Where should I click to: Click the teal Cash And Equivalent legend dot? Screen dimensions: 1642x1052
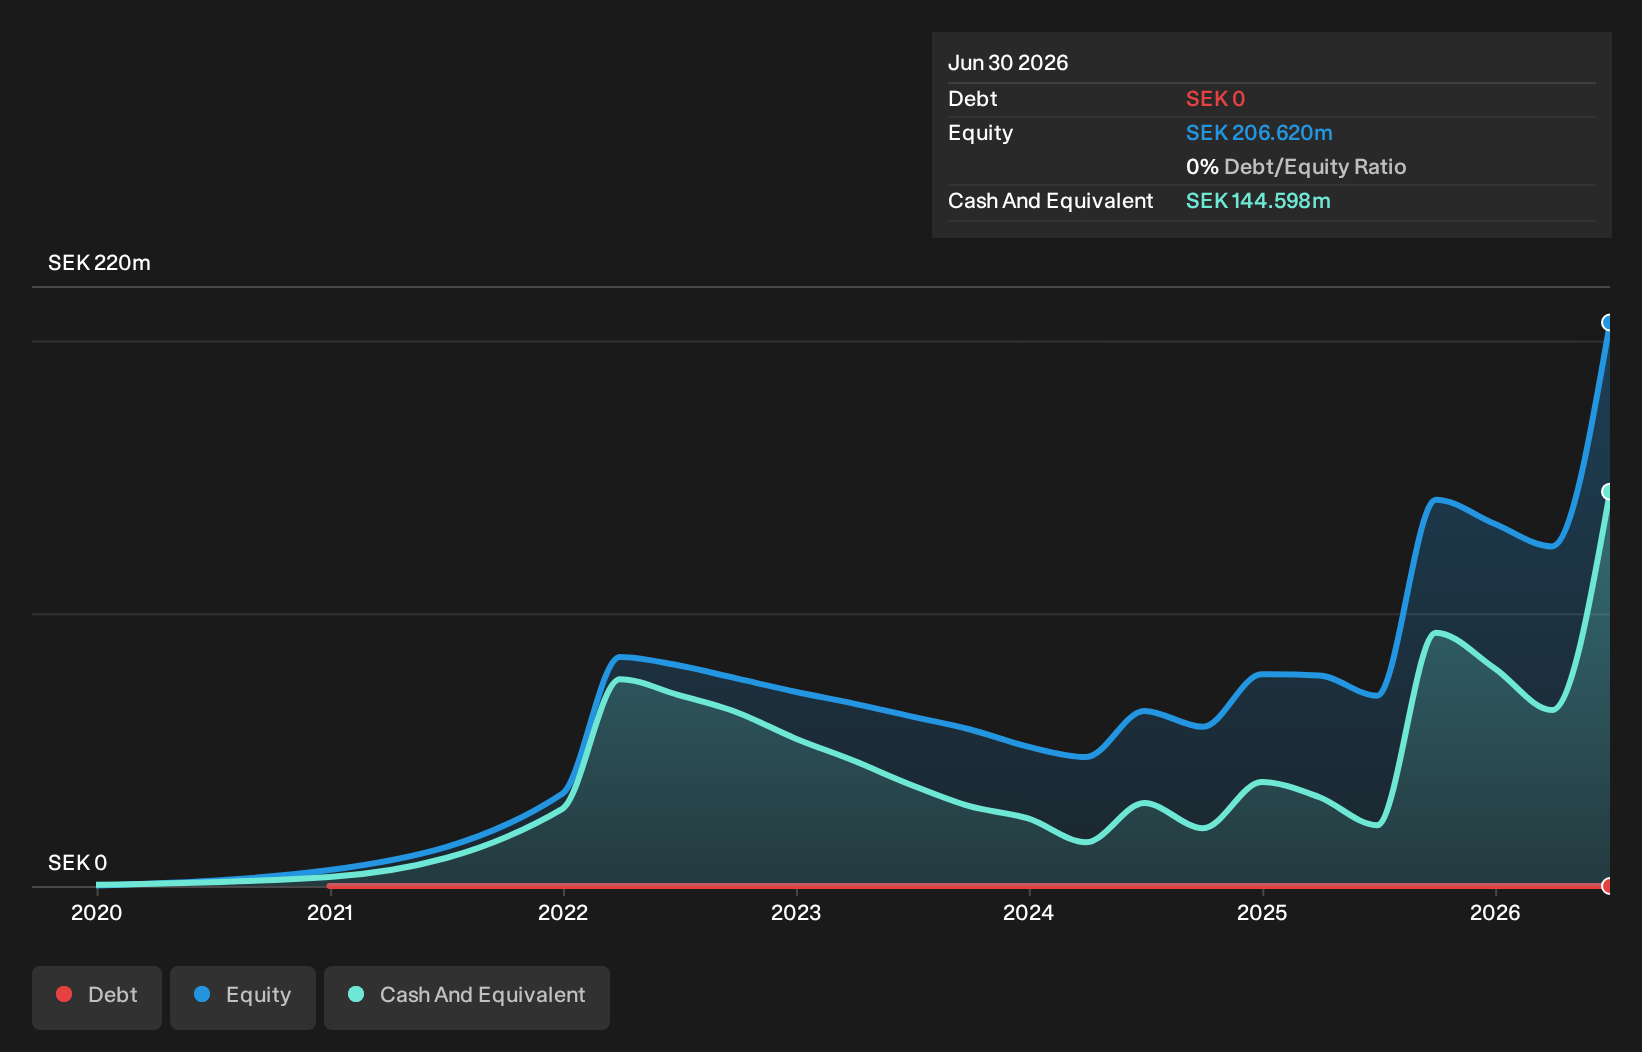tap(356, 994)
